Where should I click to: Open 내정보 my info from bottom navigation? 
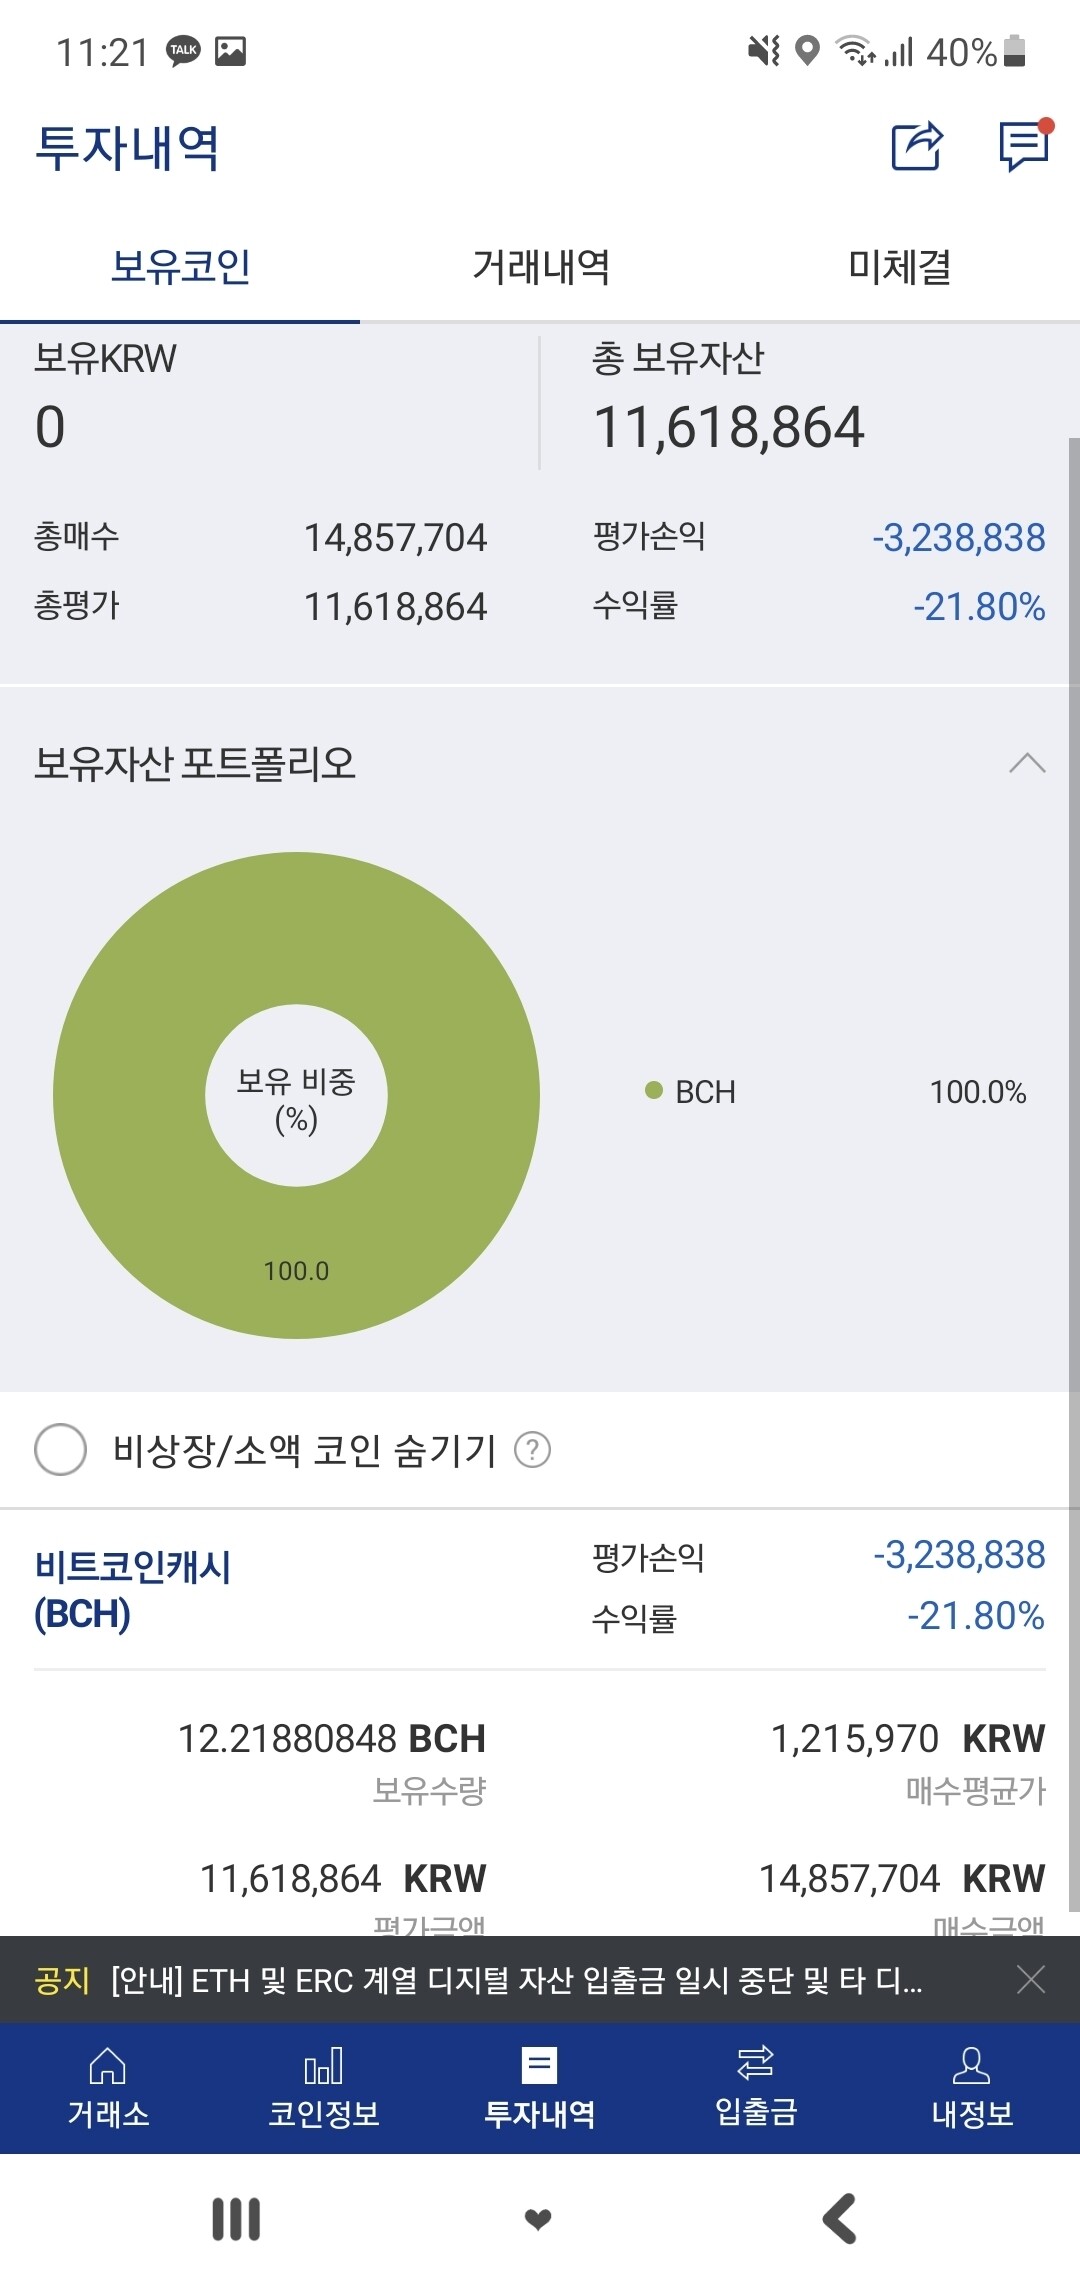click(971, 2085)
